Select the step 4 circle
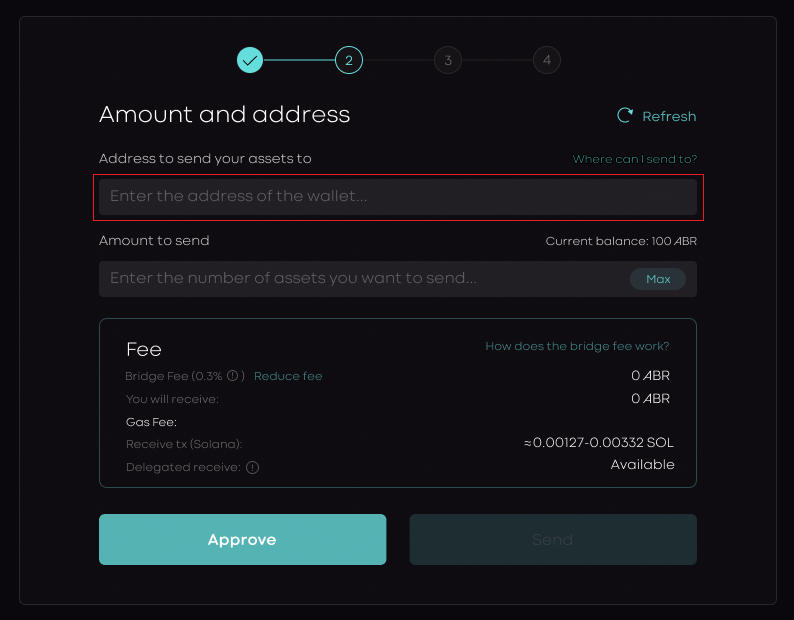Viewport: 794px width, 620px height. 547,60
